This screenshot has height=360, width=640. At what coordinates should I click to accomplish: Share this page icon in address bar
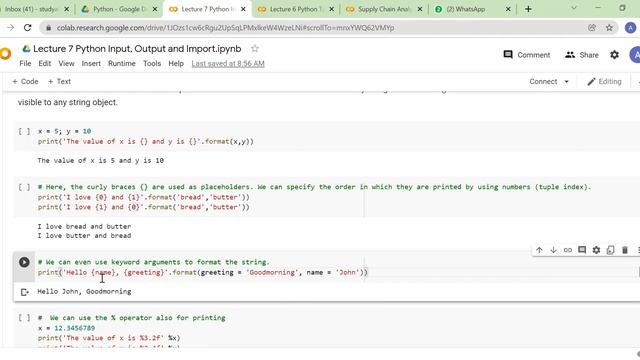(x=592, y=28)
